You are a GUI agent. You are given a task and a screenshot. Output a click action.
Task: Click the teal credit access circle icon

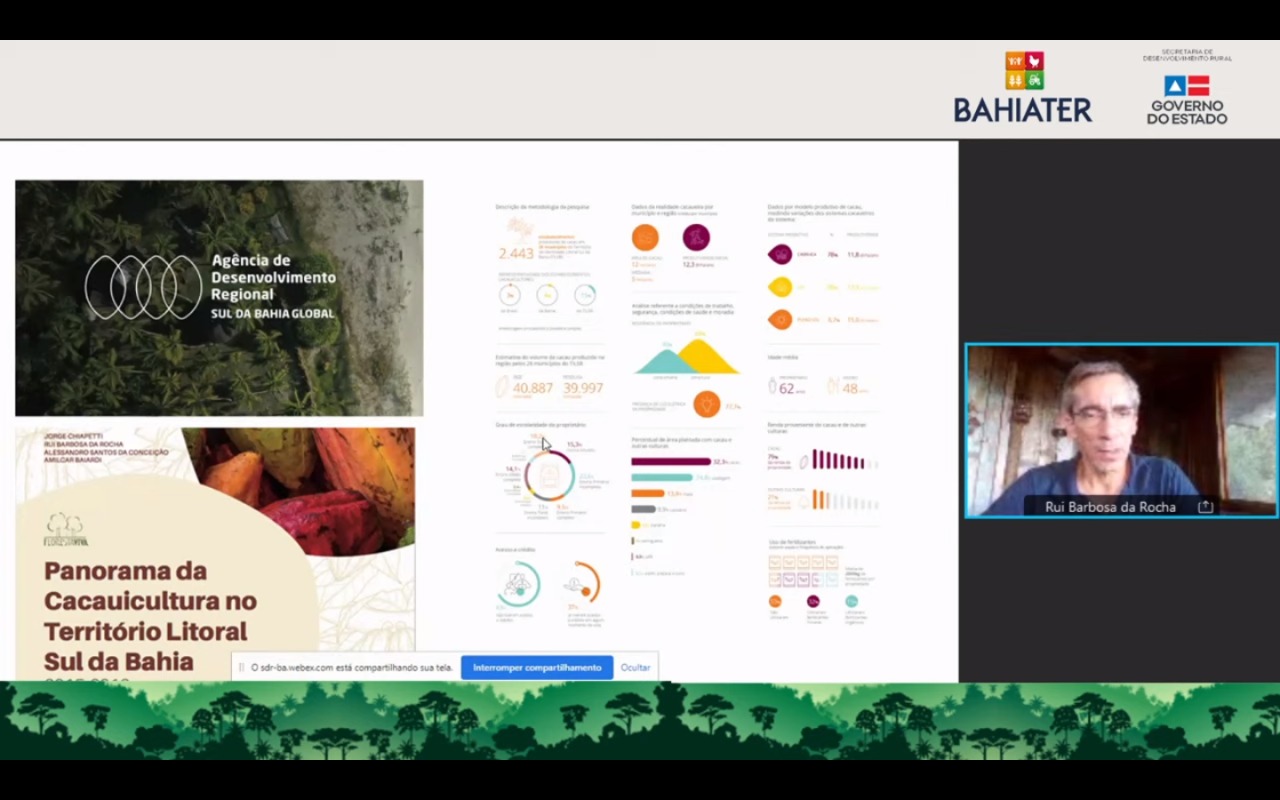(x=518, y=584)
